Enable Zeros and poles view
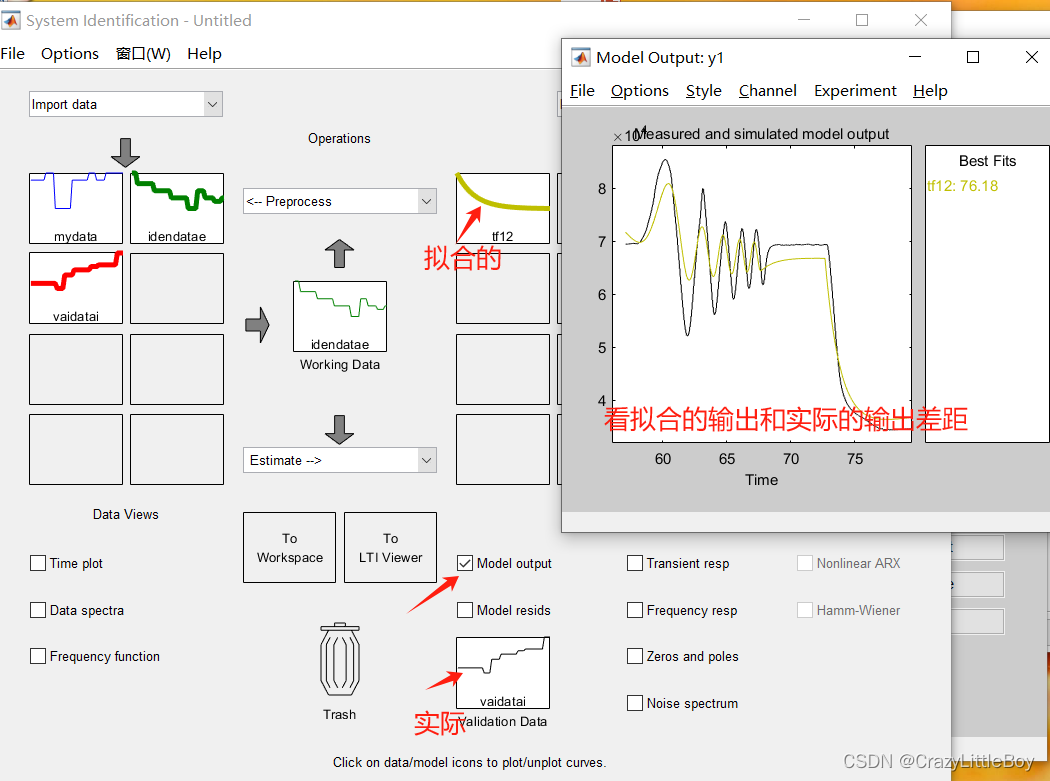This screenshot has height=781, width=1050. [x=635, y=656]
